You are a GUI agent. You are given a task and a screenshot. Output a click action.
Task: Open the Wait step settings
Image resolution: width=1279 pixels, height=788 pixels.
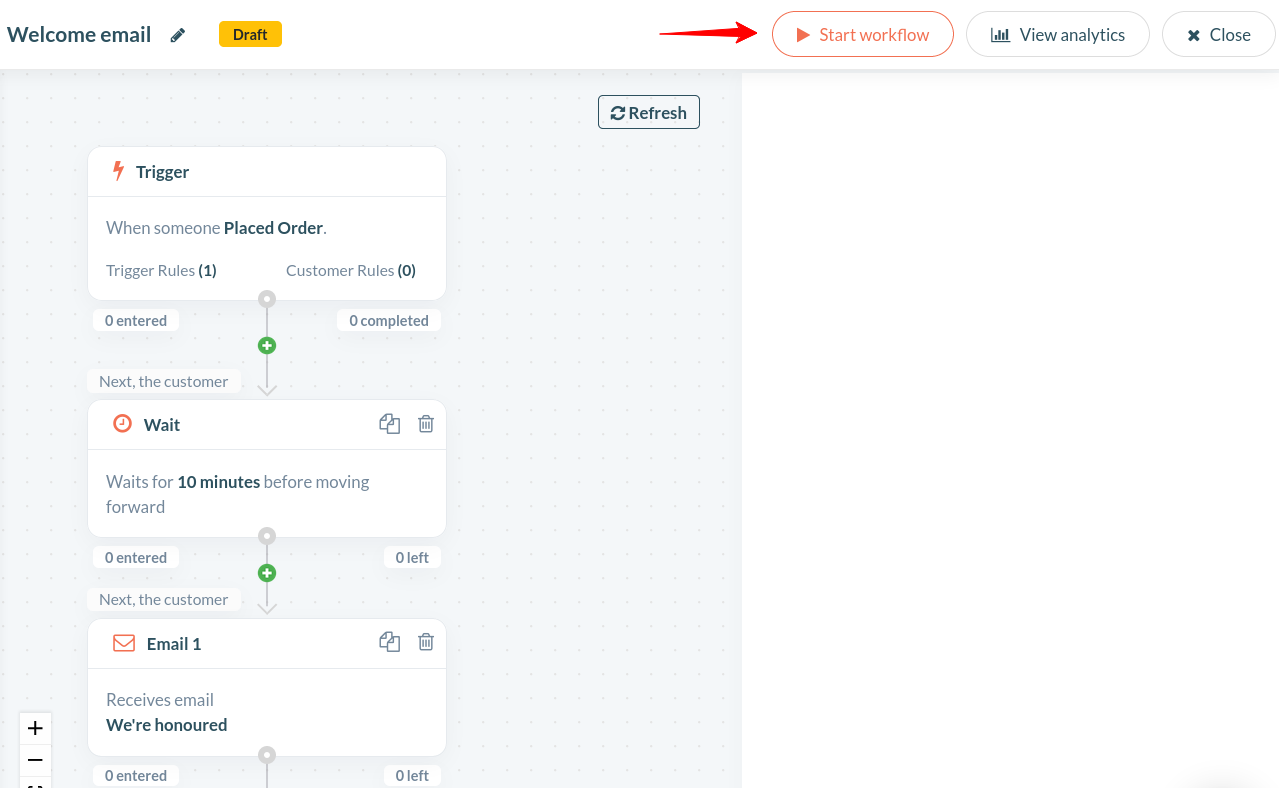[237, 493]
